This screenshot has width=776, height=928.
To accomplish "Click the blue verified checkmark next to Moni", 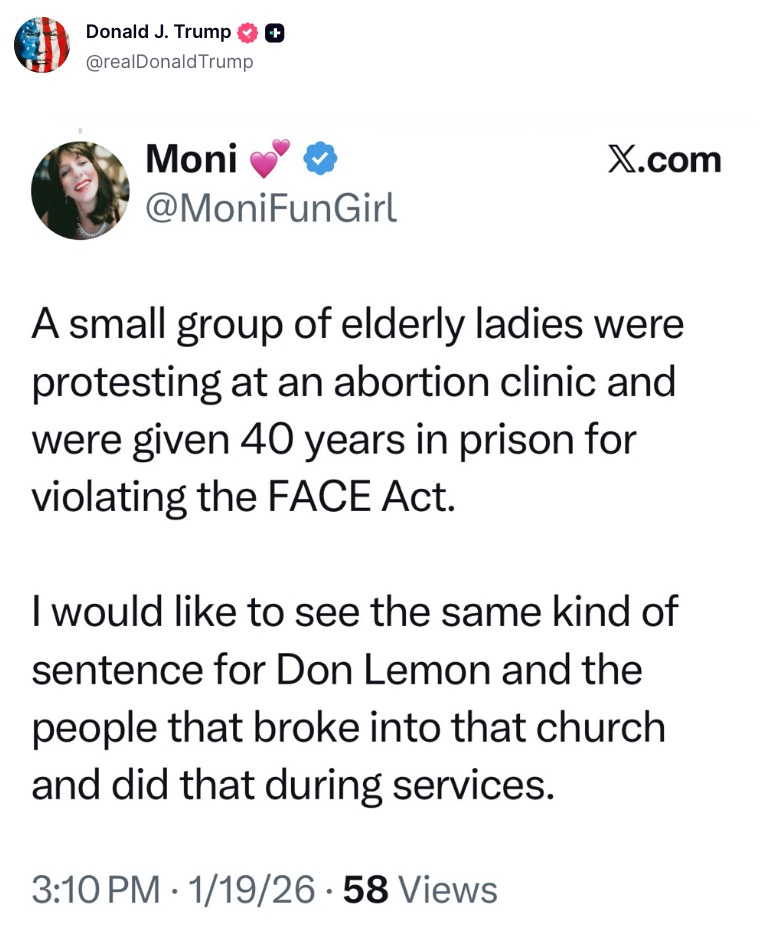I will 320,158.
